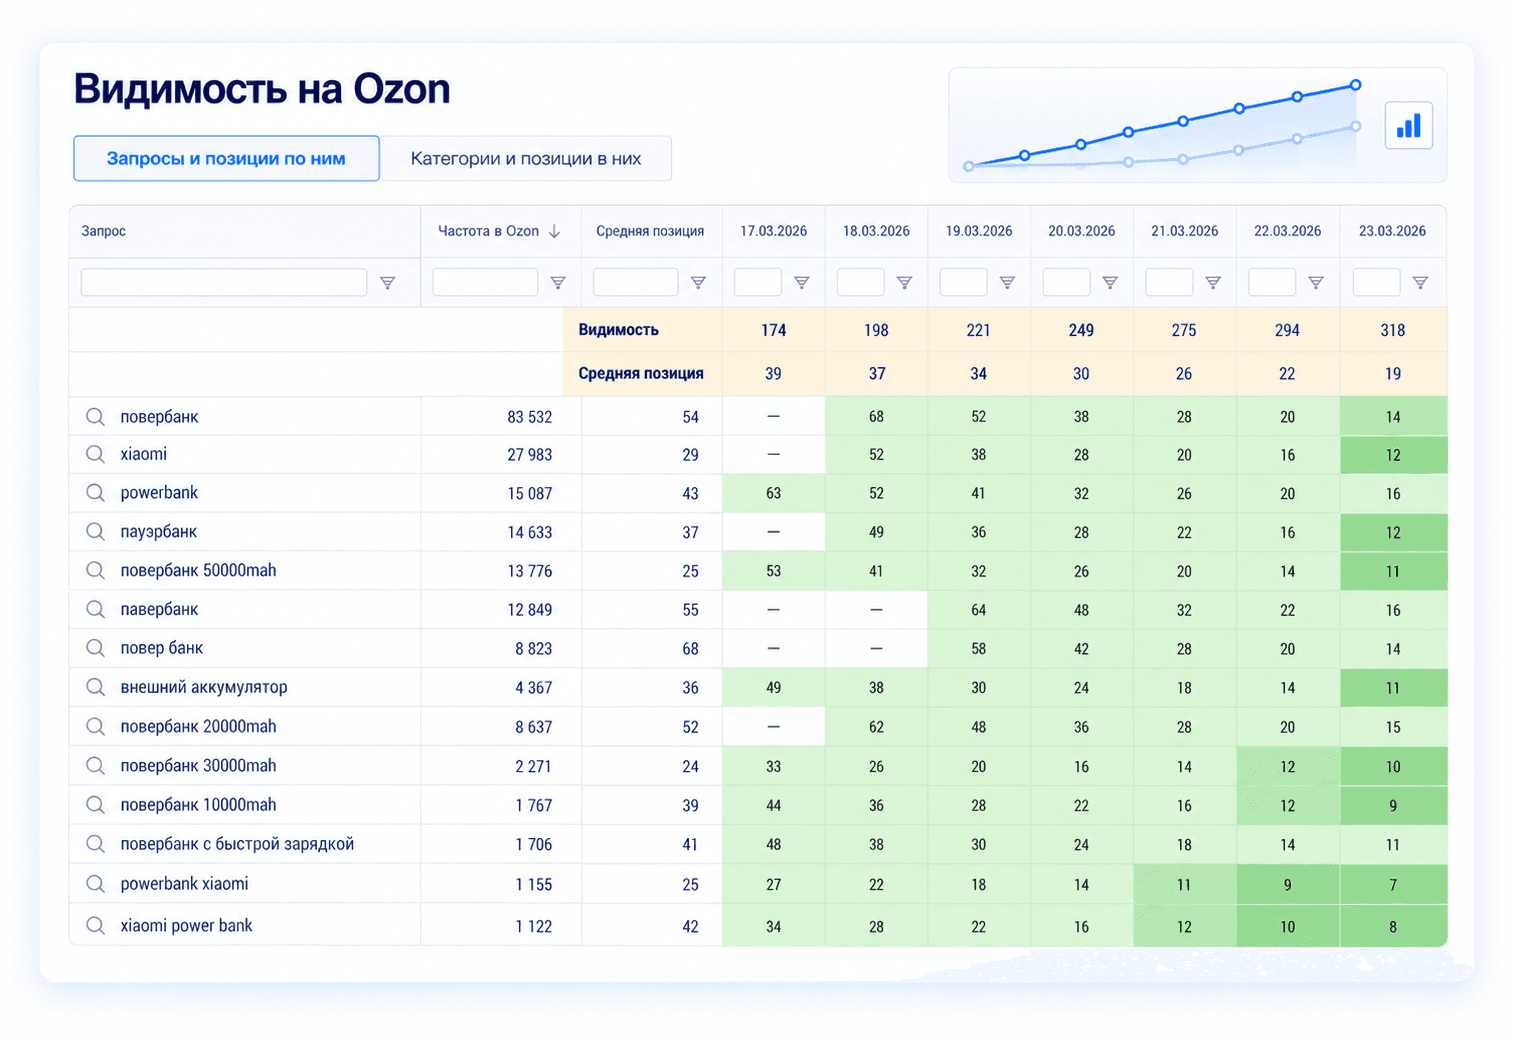Click the magnifier beside пауэрбанк

[x=95, y=532]
